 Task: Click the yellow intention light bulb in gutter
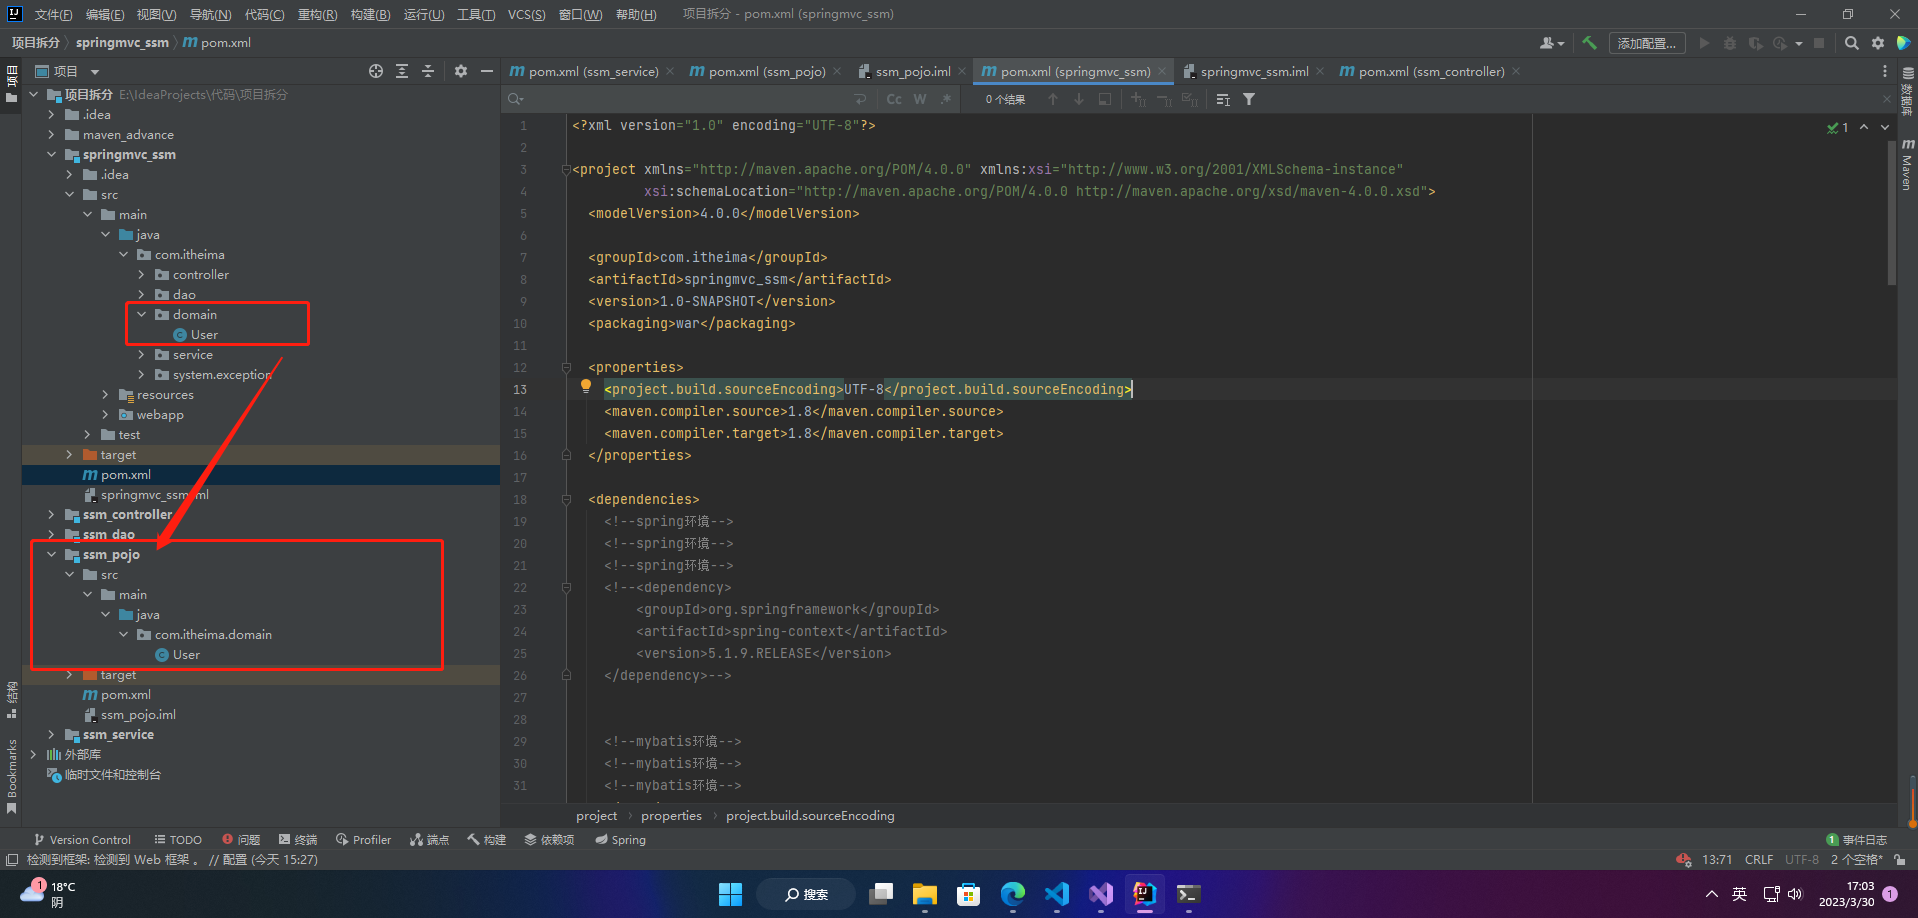586,387
